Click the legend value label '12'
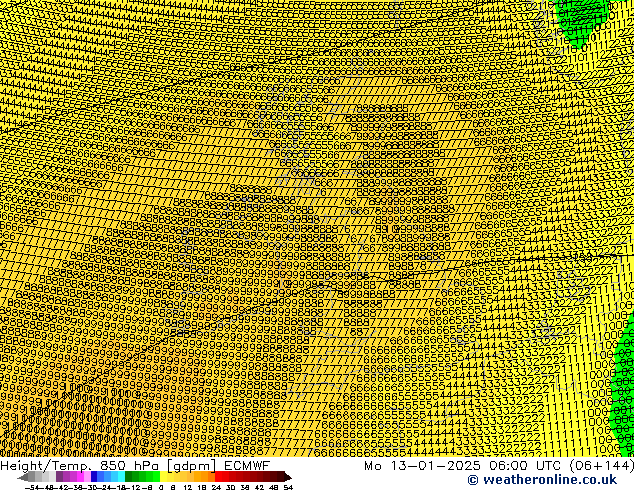Image resolution: width=634 pixels, height=490 pixels. click(x=187, y=488)
